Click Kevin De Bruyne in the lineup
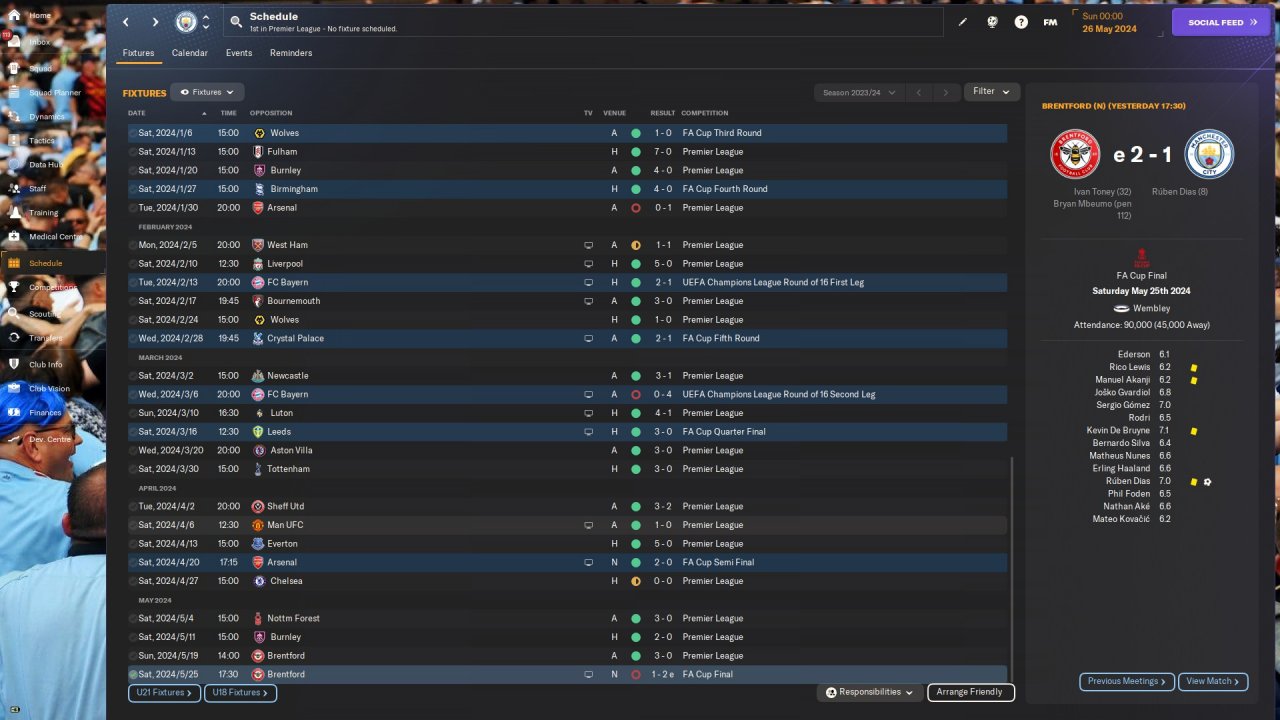 point(1118,431)
